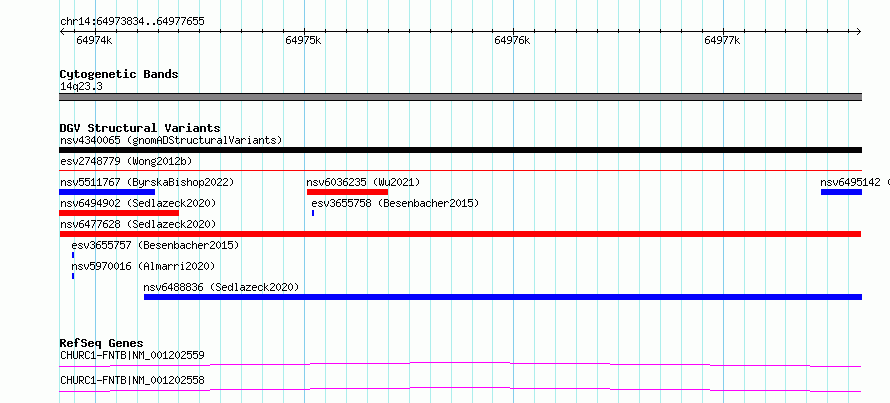Screen dimensions: 890x403
Task: Open CHURC1-FNTB|NM_001202558 gene label
Action: (x=132, y=380)
